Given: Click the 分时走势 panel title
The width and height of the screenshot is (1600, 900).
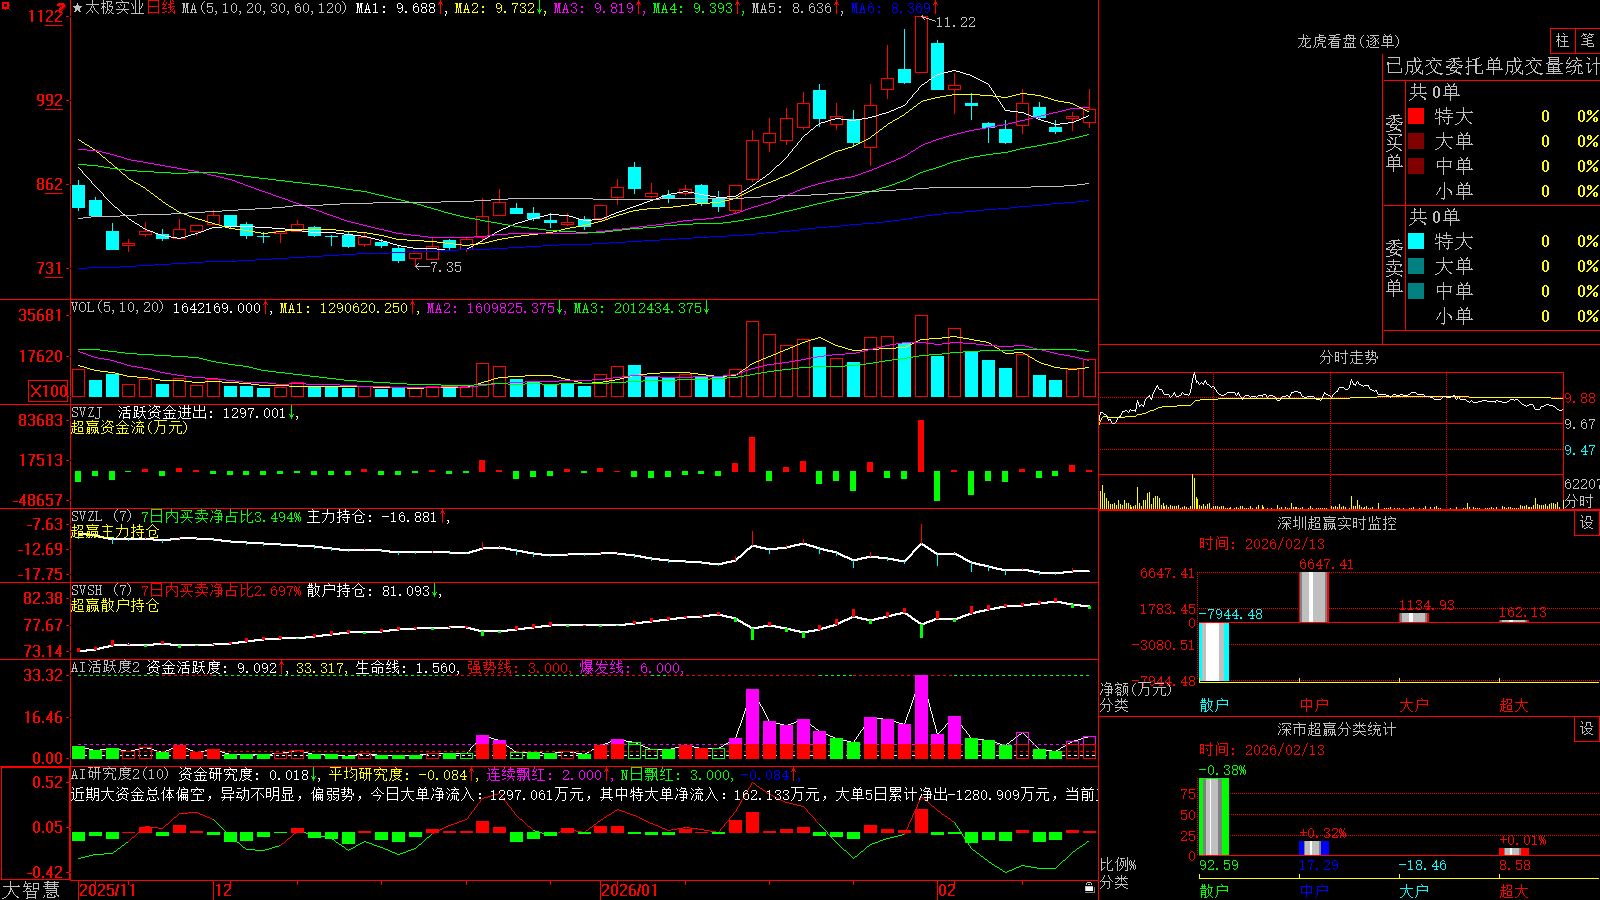Looking at the screenshot, I should coord(1348,357).
